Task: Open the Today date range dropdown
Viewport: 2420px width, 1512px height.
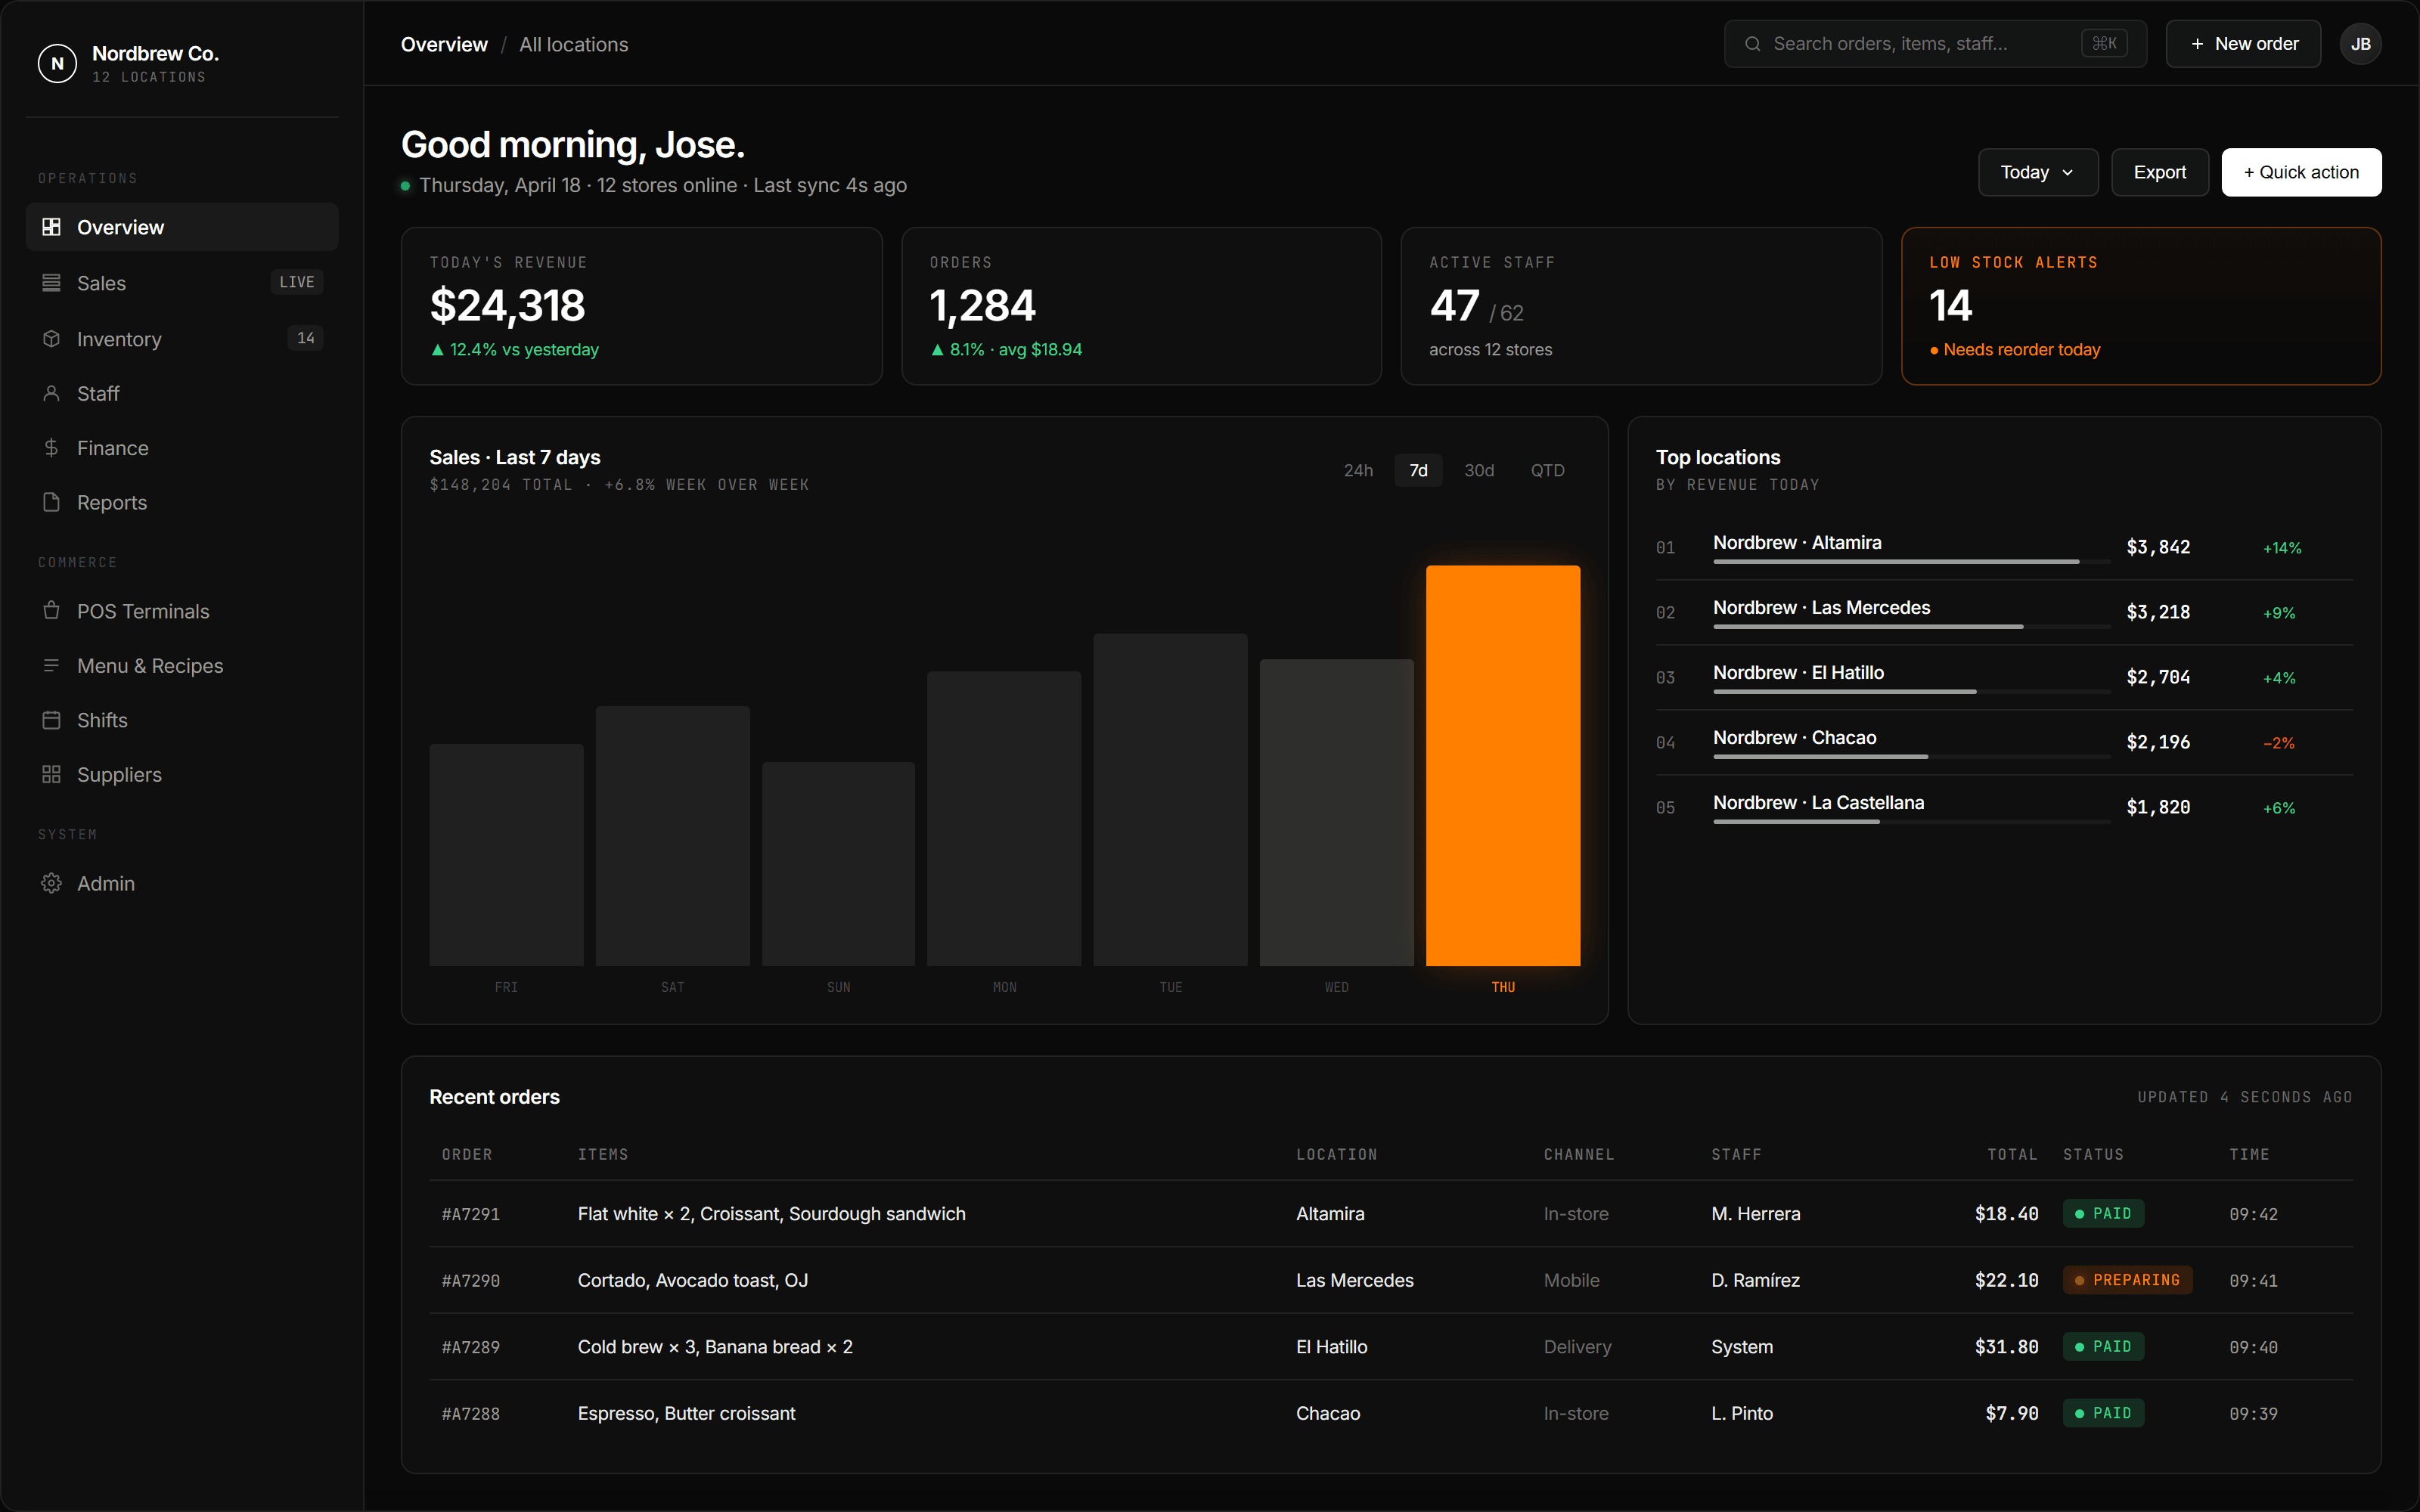Action: (x=2037, y=173)
